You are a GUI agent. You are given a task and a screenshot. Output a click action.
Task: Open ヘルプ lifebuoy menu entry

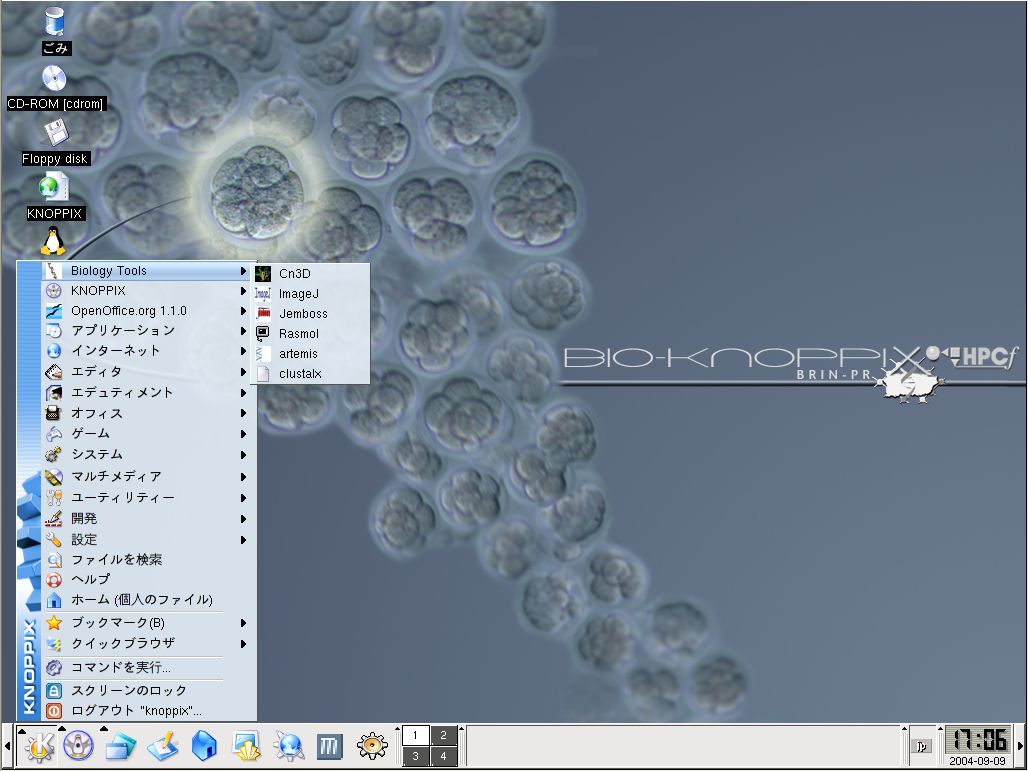(x=149, y=580)
